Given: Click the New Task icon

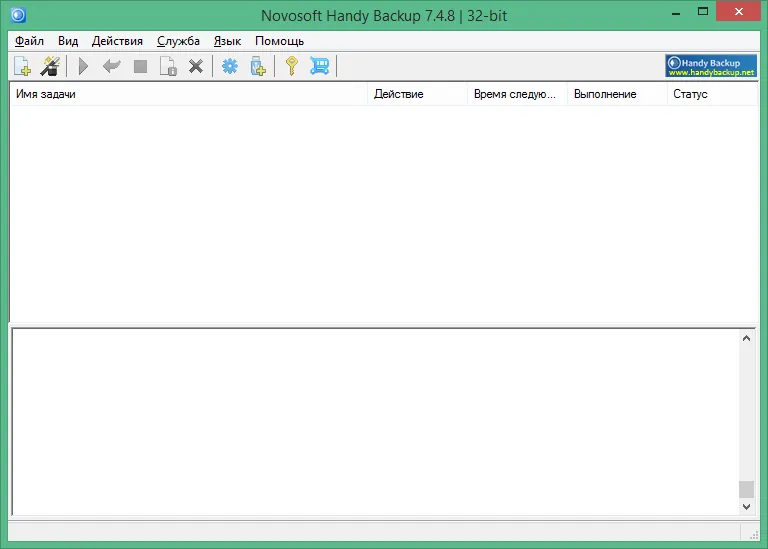Looking at the screenshot, I should pos(23,66).
